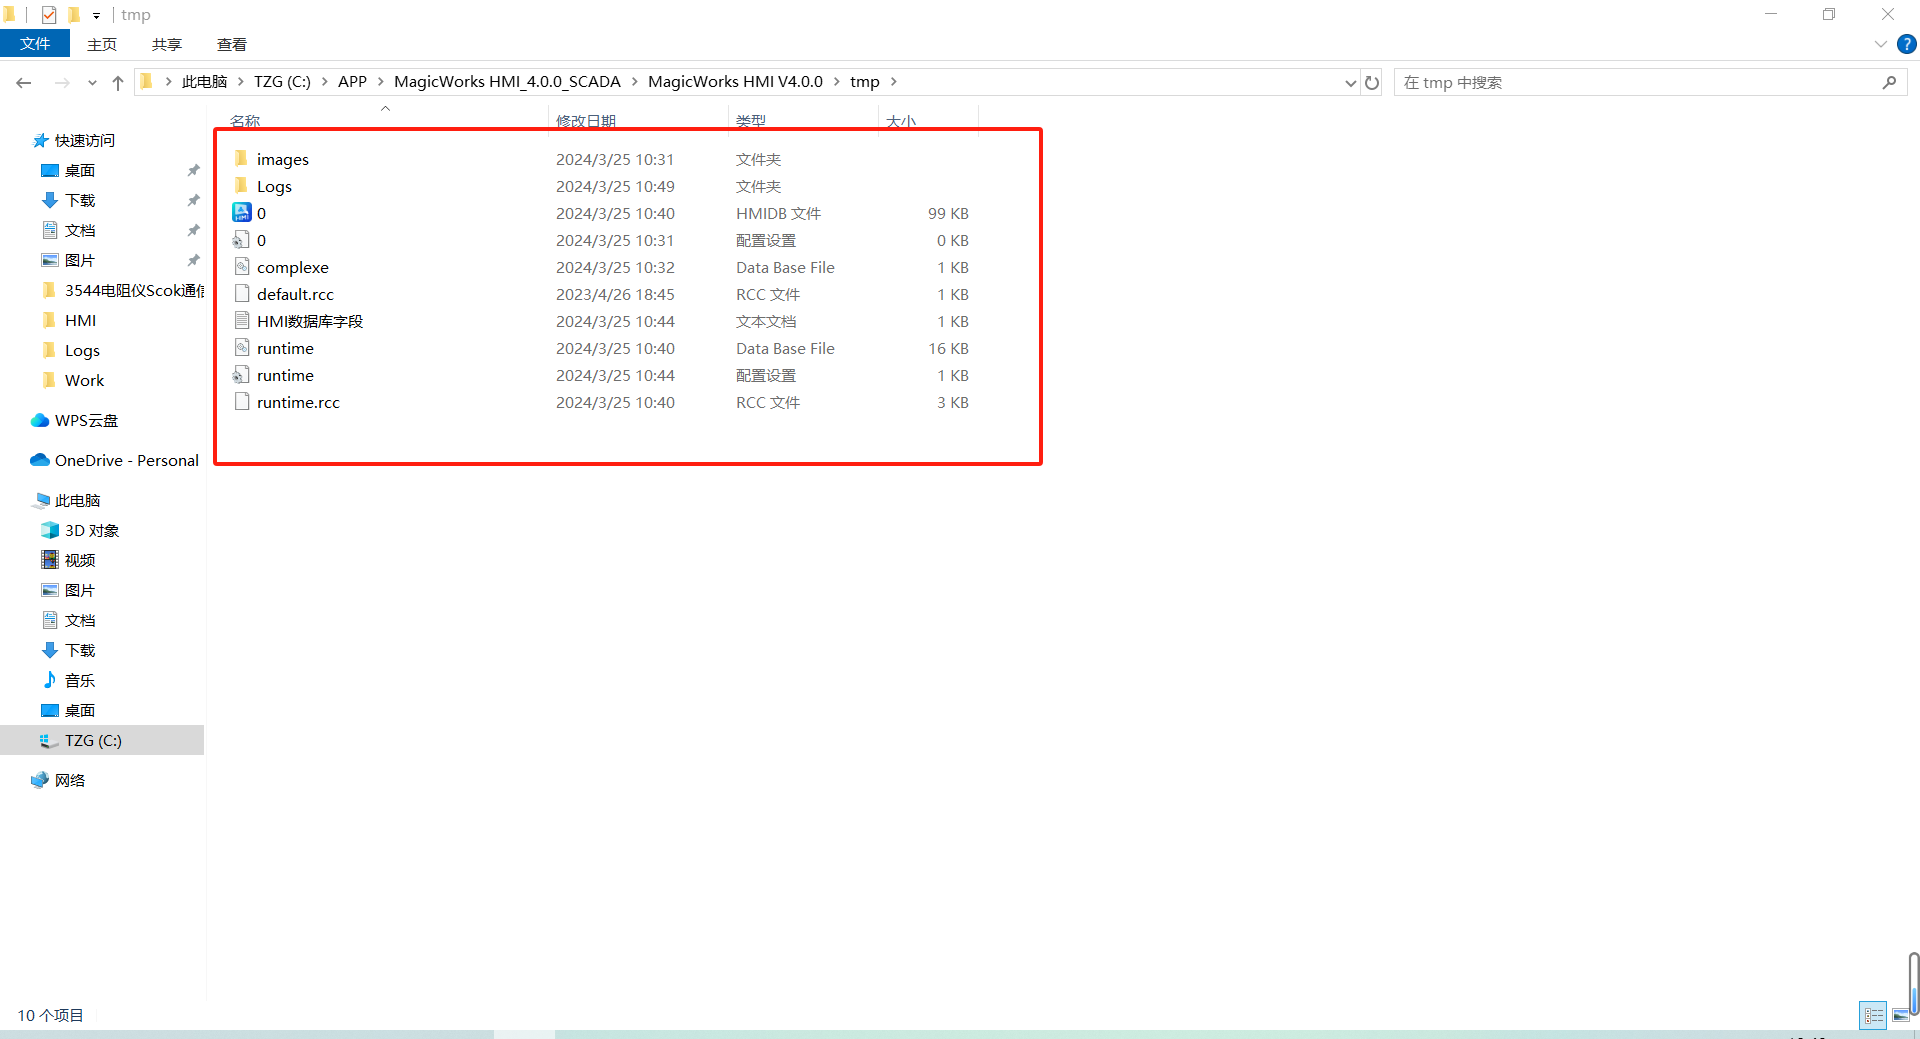Sort by 修改日期 column header
1920x1039 pixels.
click(x=586, y=120)
